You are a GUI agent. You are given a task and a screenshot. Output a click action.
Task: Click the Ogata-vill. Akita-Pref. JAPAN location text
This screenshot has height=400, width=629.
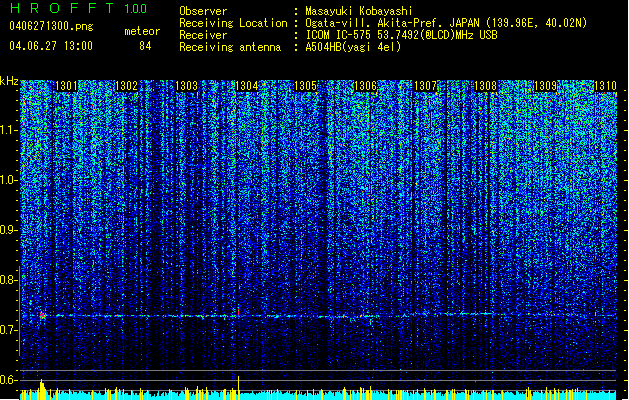pos(446,23)
